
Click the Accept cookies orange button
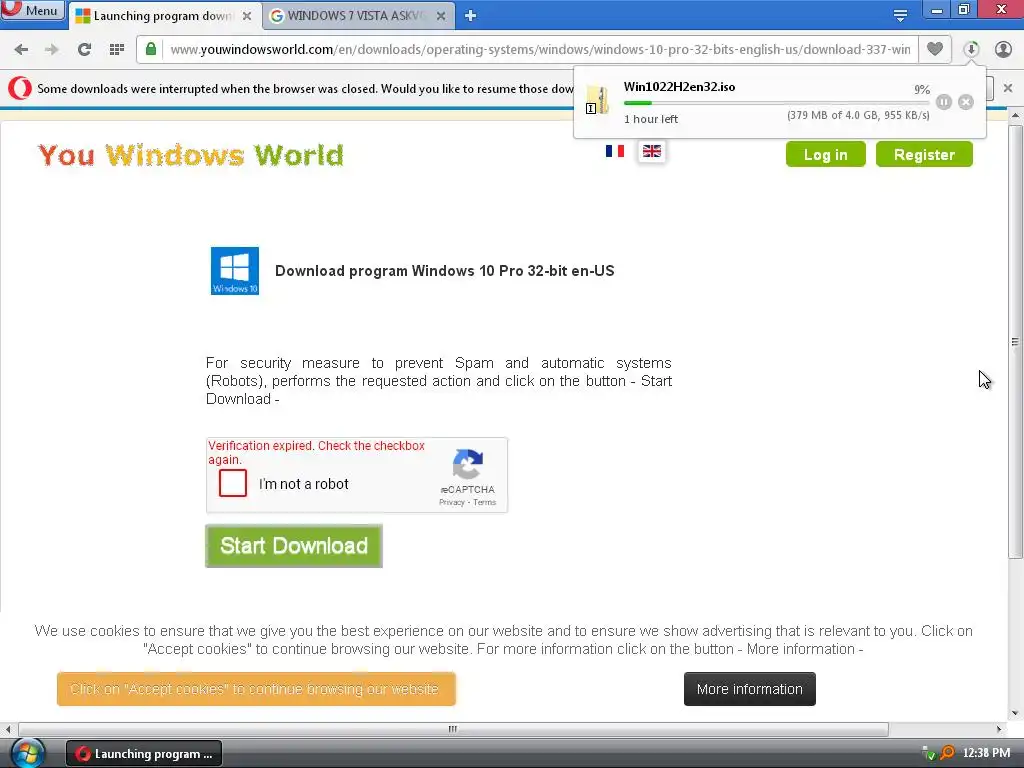click(x=256, y=689)
